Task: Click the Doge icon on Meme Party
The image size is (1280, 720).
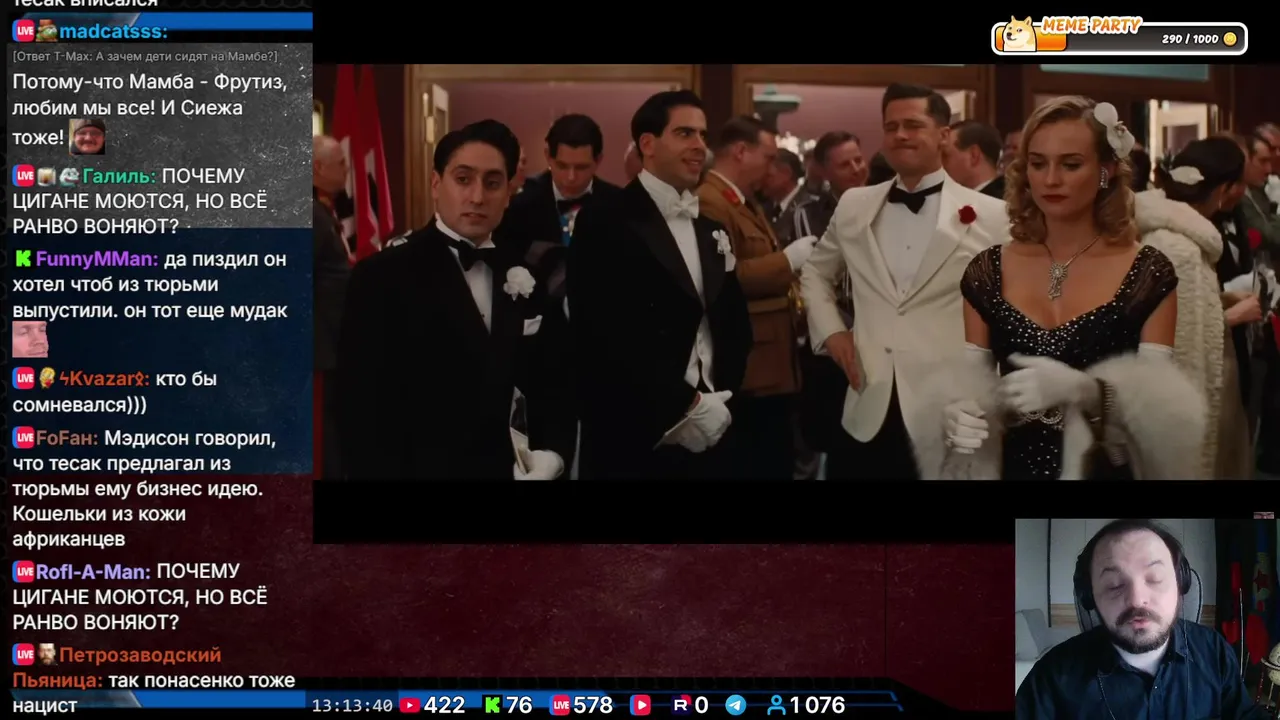Action: 1019,33
